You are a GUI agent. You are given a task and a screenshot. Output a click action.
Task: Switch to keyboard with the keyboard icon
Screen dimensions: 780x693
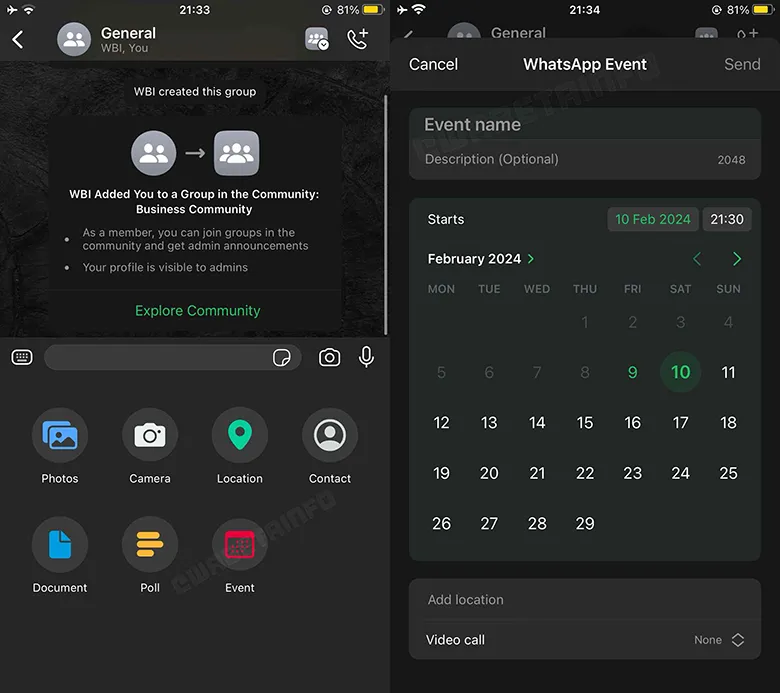22,357
